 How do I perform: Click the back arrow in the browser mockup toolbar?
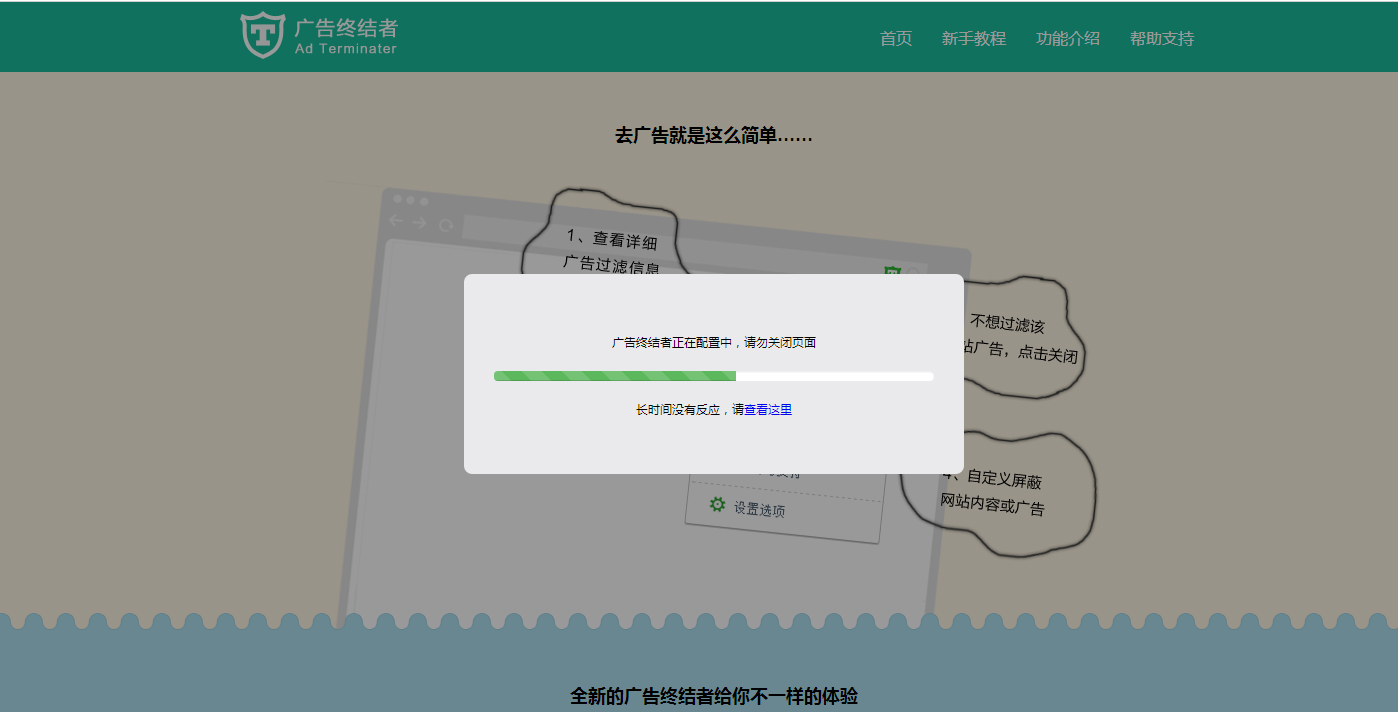pyautogui.click(x=397, y=221)
